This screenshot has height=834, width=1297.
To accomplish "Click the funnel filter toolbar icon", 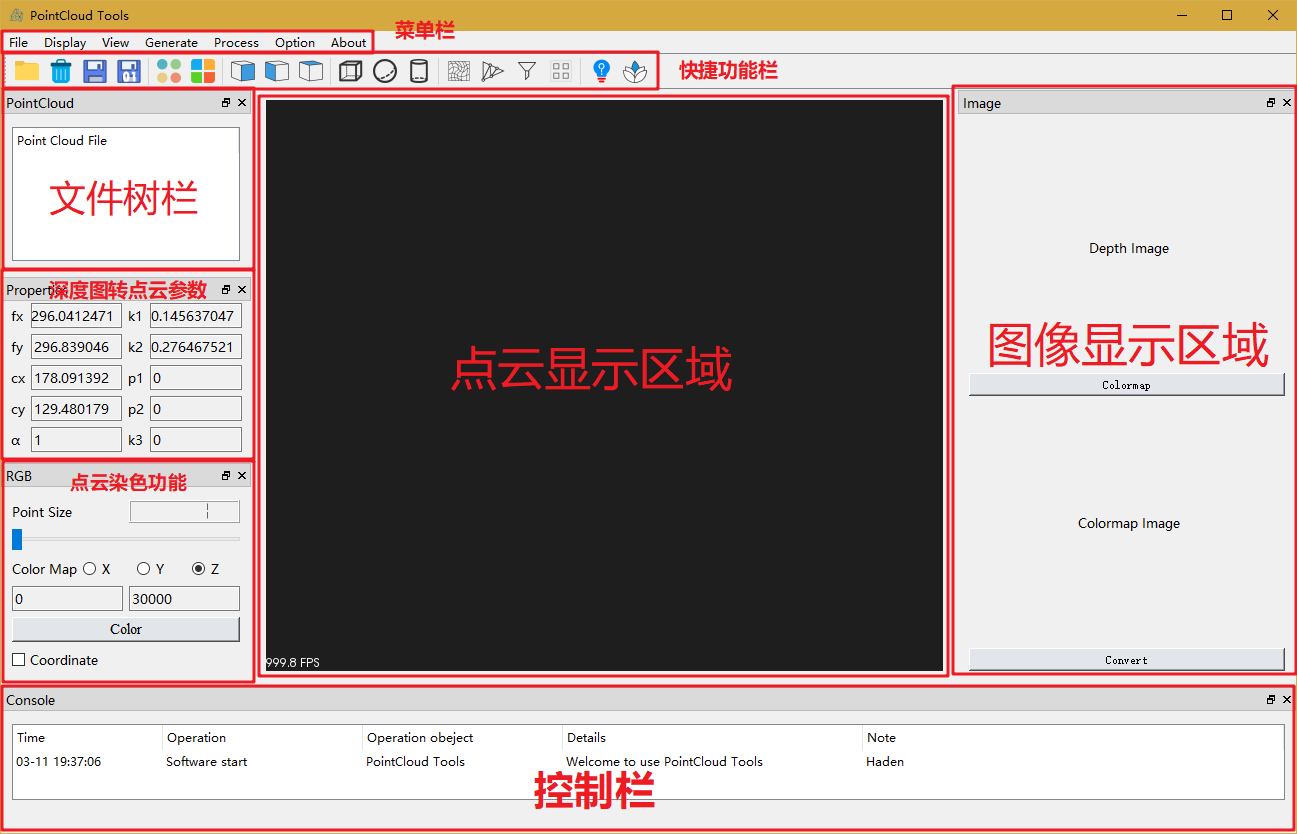I will [x=527, y=71].
